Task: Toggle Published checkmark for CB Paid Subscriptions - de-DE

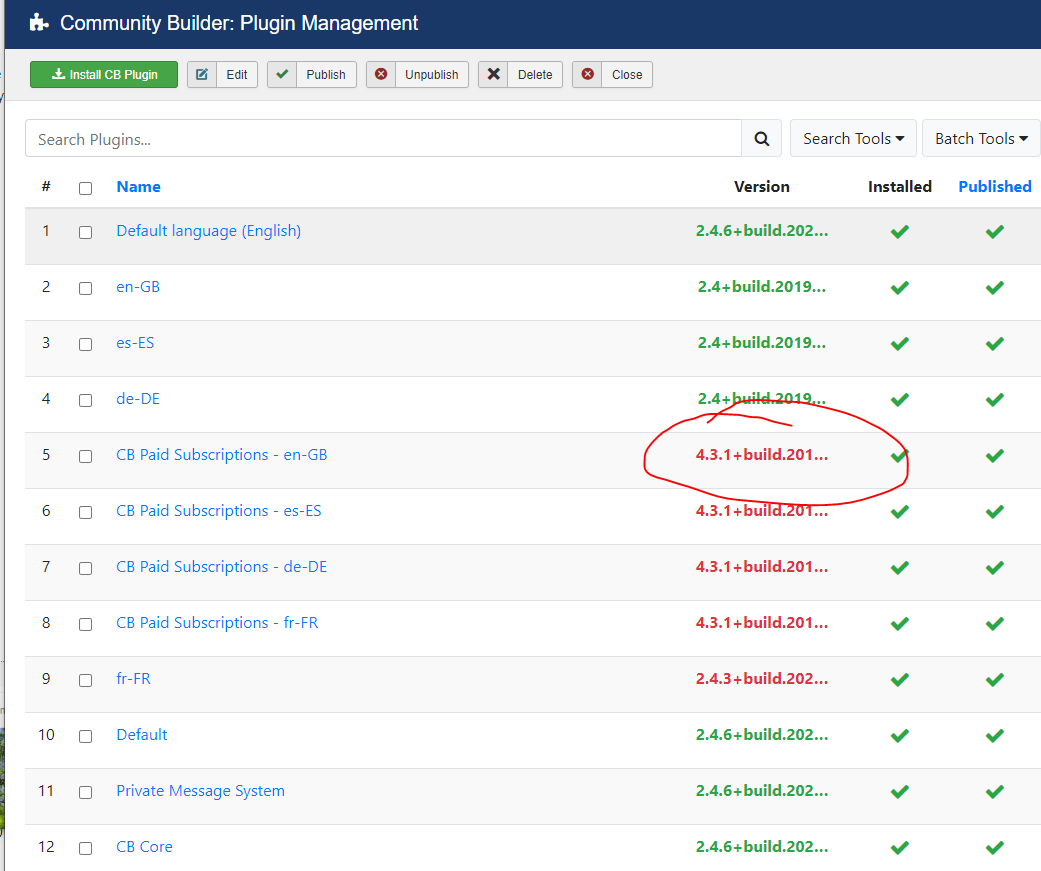Action: (x=995, y=568)
